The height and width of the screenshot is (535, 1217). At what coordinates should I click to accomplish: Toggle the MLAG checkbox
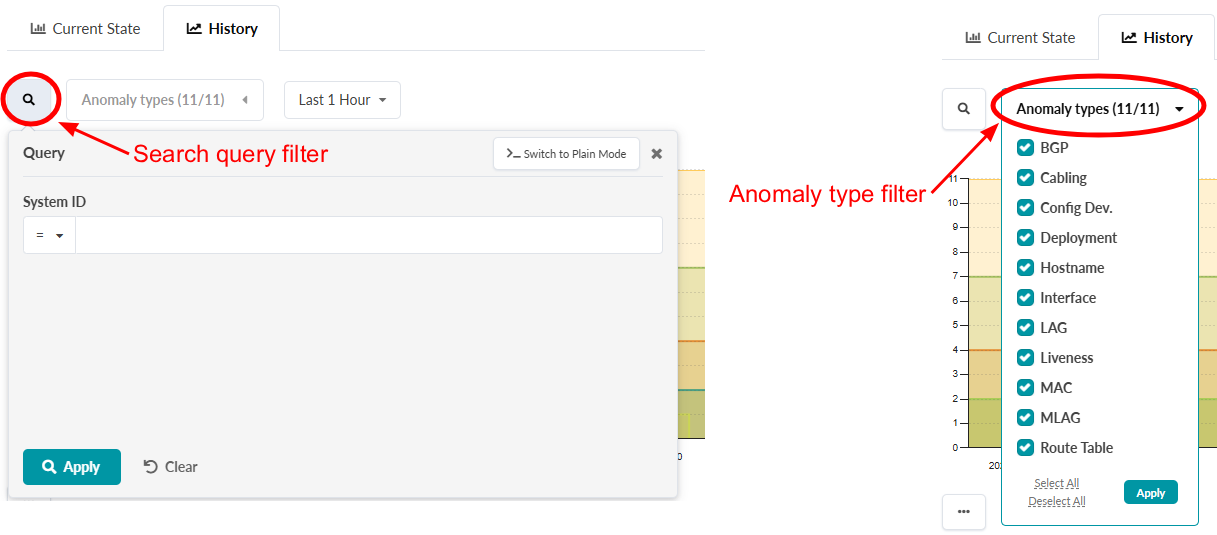(1025, 418)
